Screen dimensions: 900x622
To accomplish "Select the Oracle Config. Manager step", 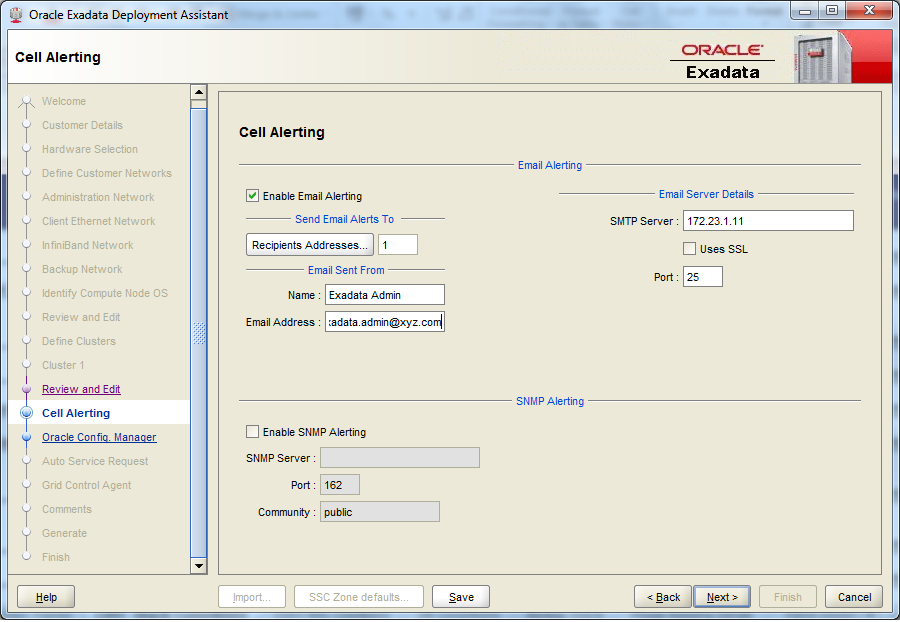I will click(99, 437).
